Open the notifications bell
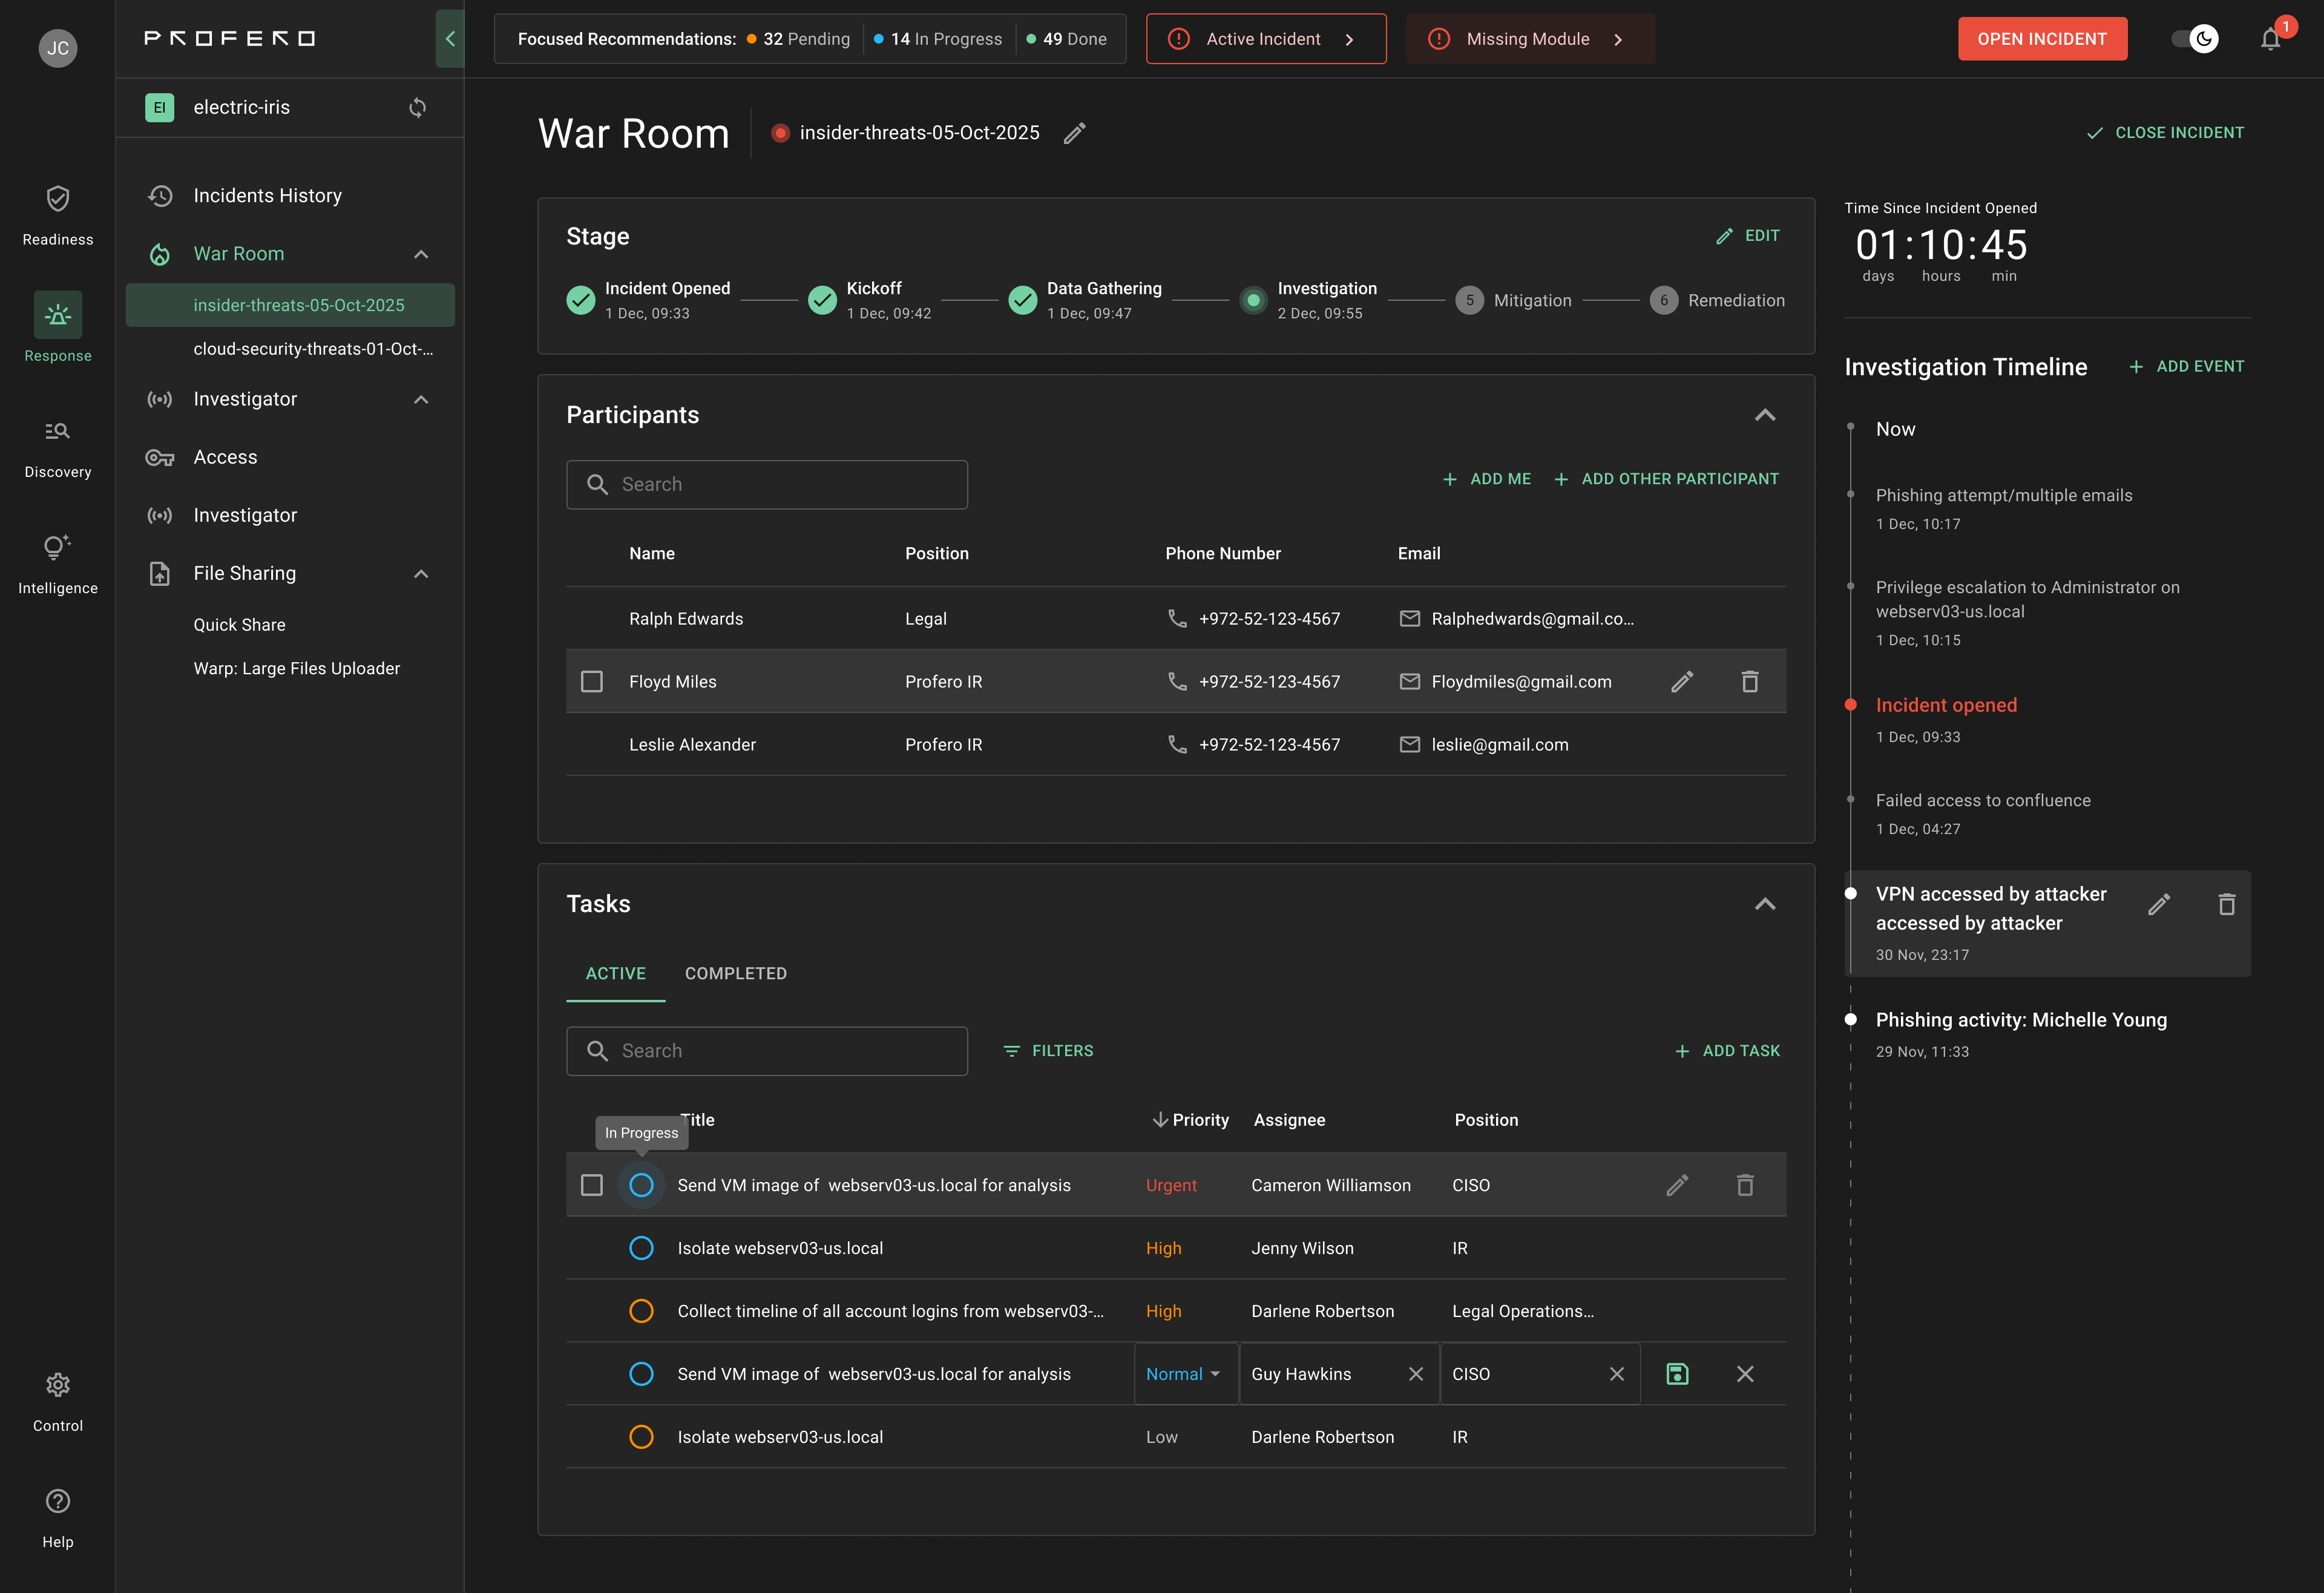The width and height of the screenshot is (2324, 1593). 2270,39
